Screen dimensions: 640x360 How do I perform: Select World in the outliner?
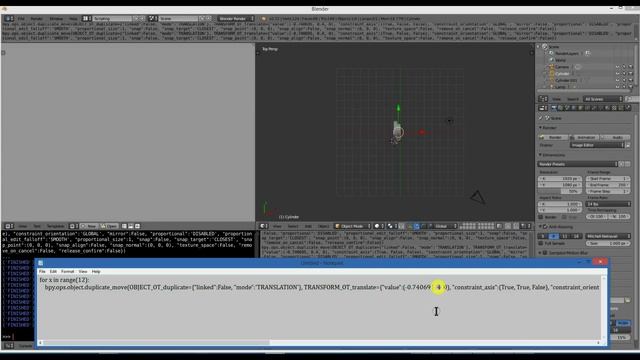tap(560, 60)
